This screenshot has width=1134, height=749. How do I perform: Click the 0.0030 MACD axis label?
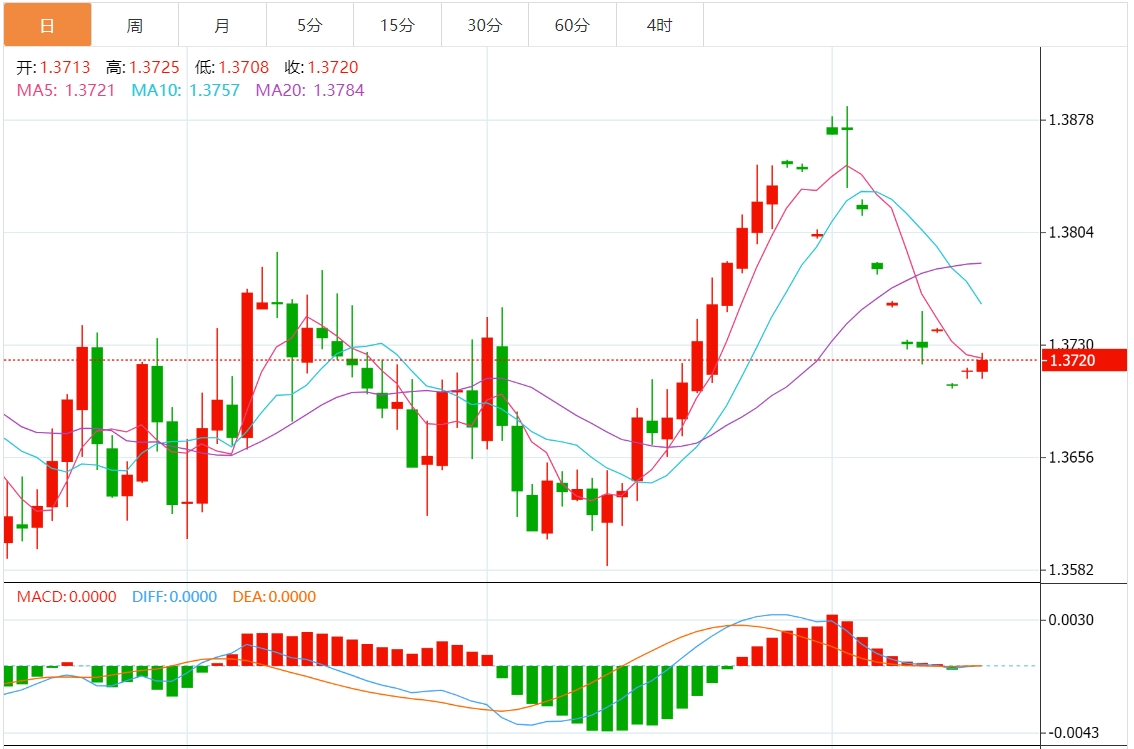(1071, 620)
